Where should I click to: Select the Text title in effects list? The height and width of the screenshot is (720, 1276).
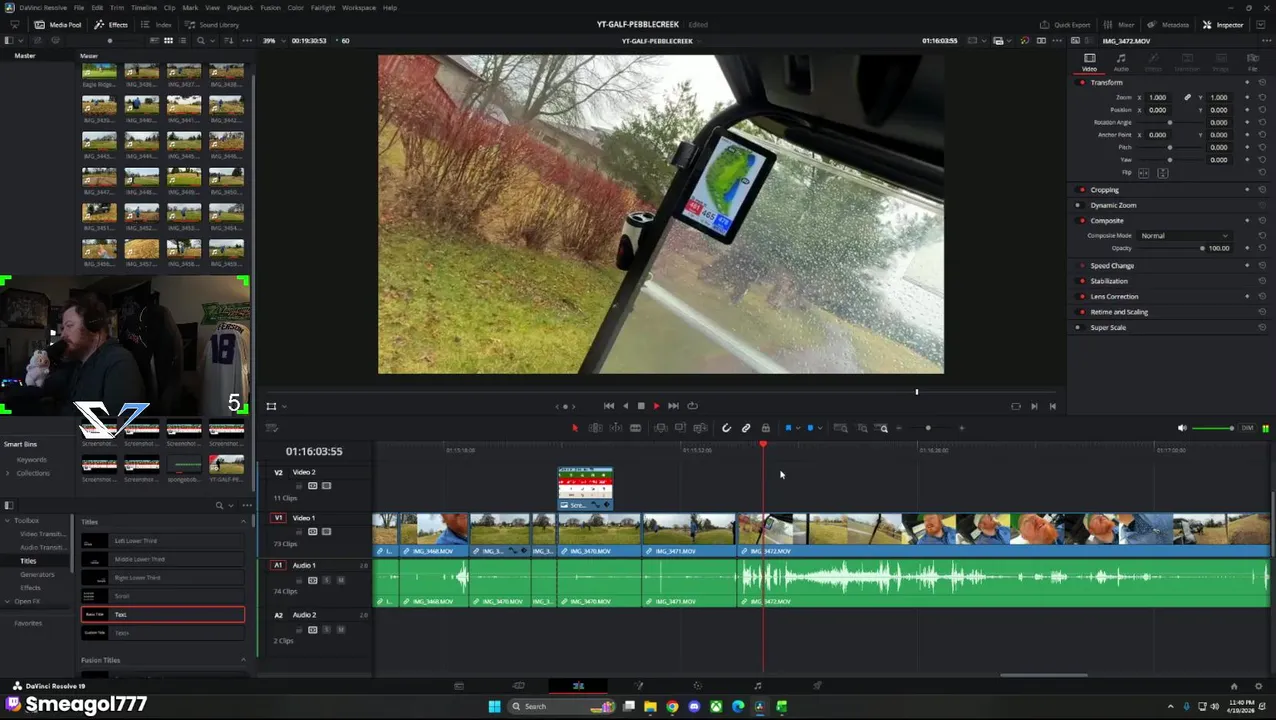tap(163, 614)
